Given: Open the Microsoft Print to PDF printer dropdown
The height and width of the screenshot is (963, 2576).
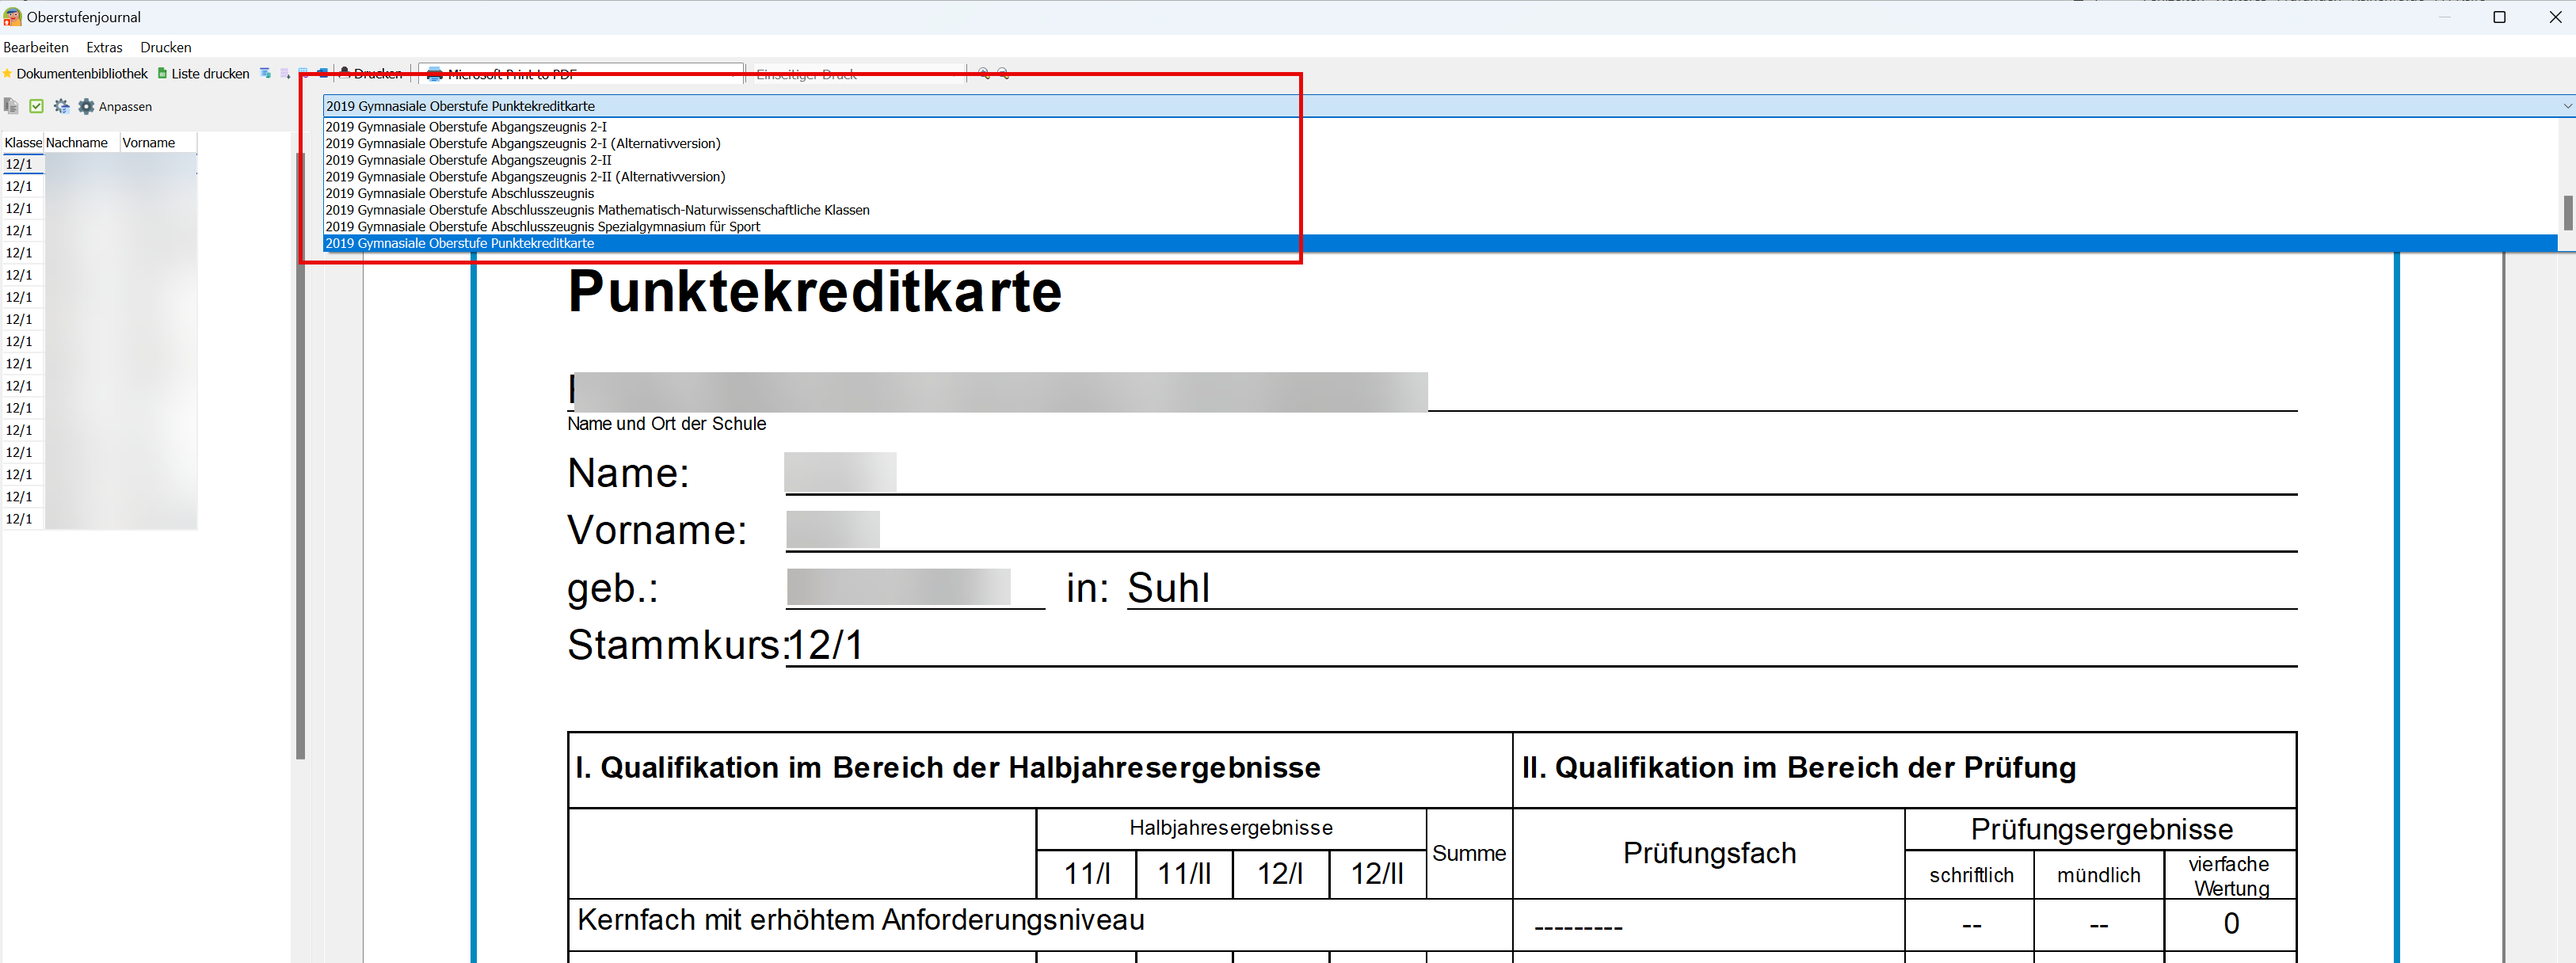Looking at the screenshot, I should (x=581, y=74).
